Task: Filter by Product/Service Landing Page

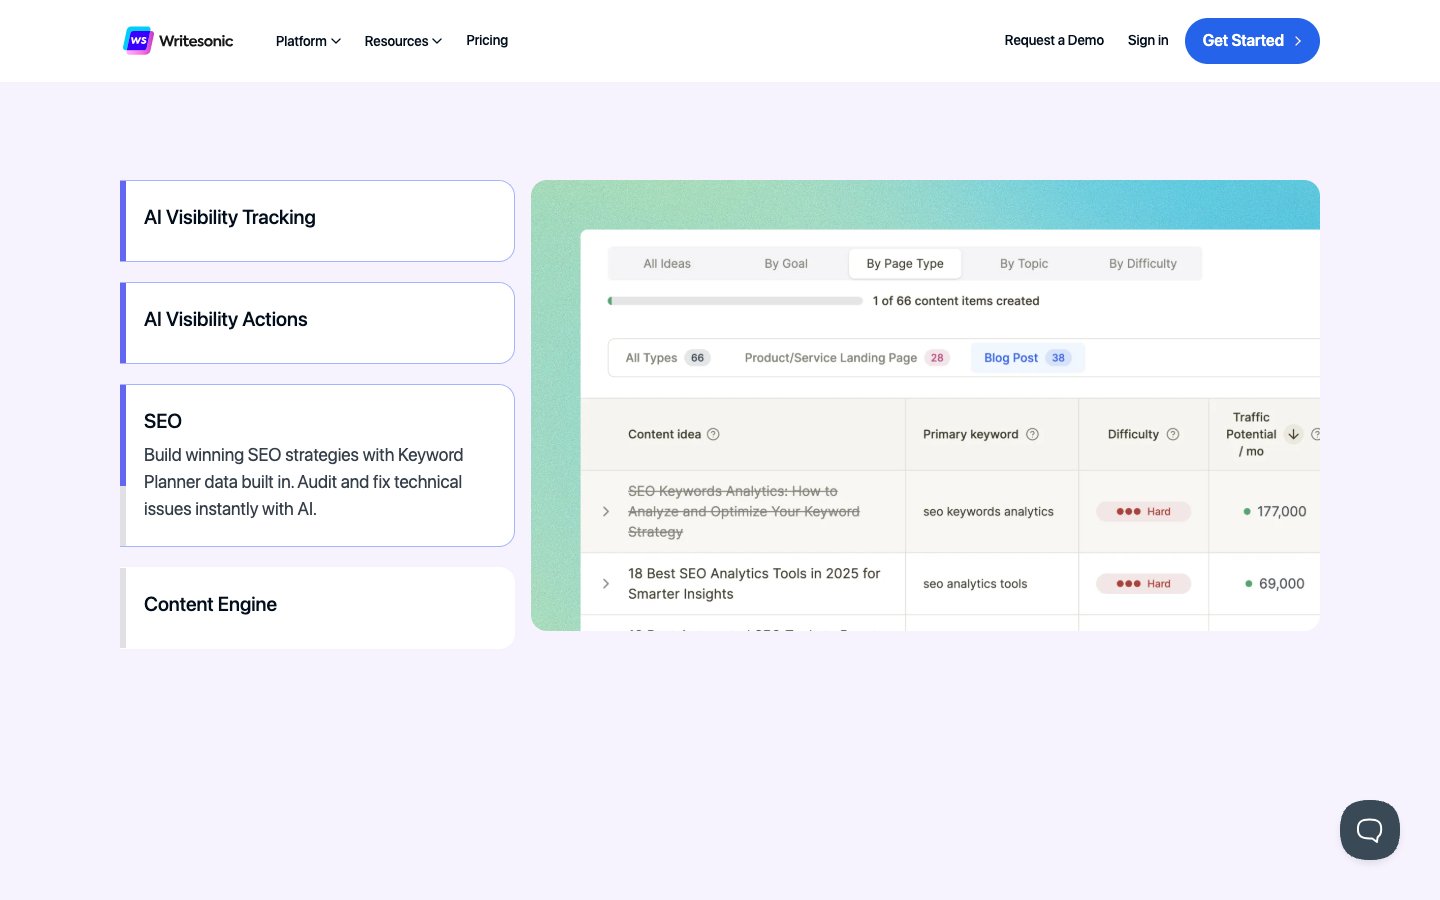Action: click(845, 358)
